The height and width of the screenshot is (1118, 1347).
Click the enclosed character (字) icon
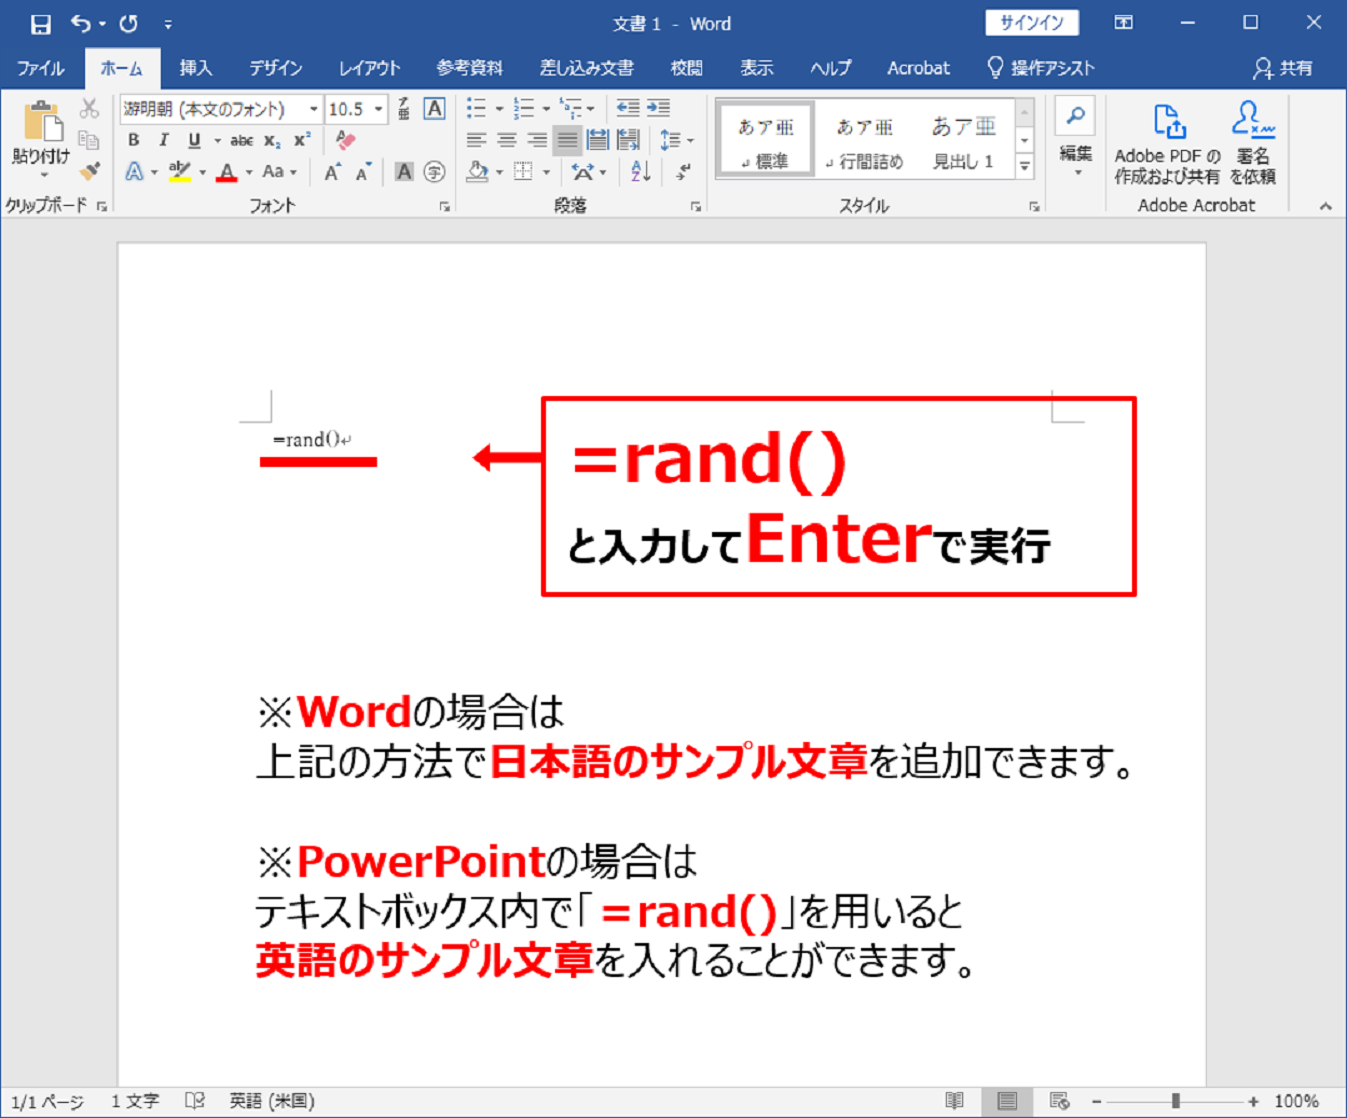434,172
